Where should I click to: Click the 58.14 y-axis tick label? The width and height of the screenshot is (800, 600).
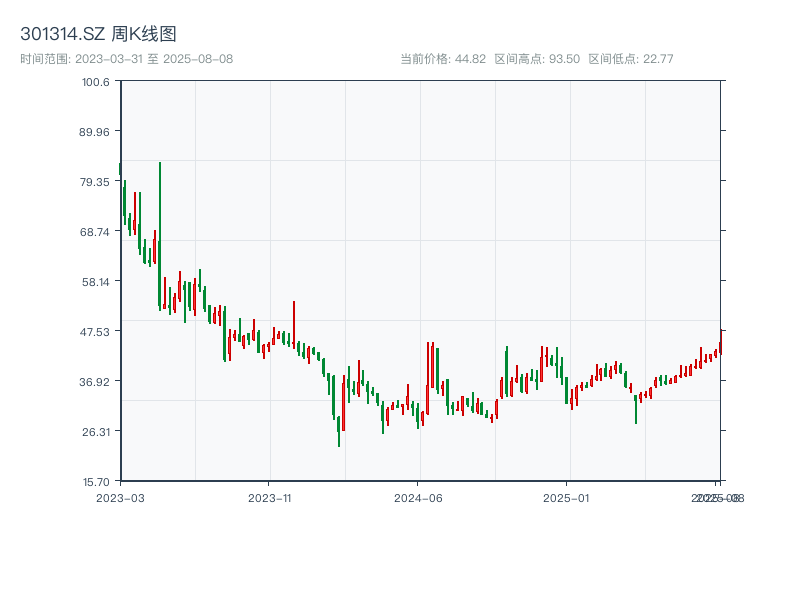tap(95, 282)
